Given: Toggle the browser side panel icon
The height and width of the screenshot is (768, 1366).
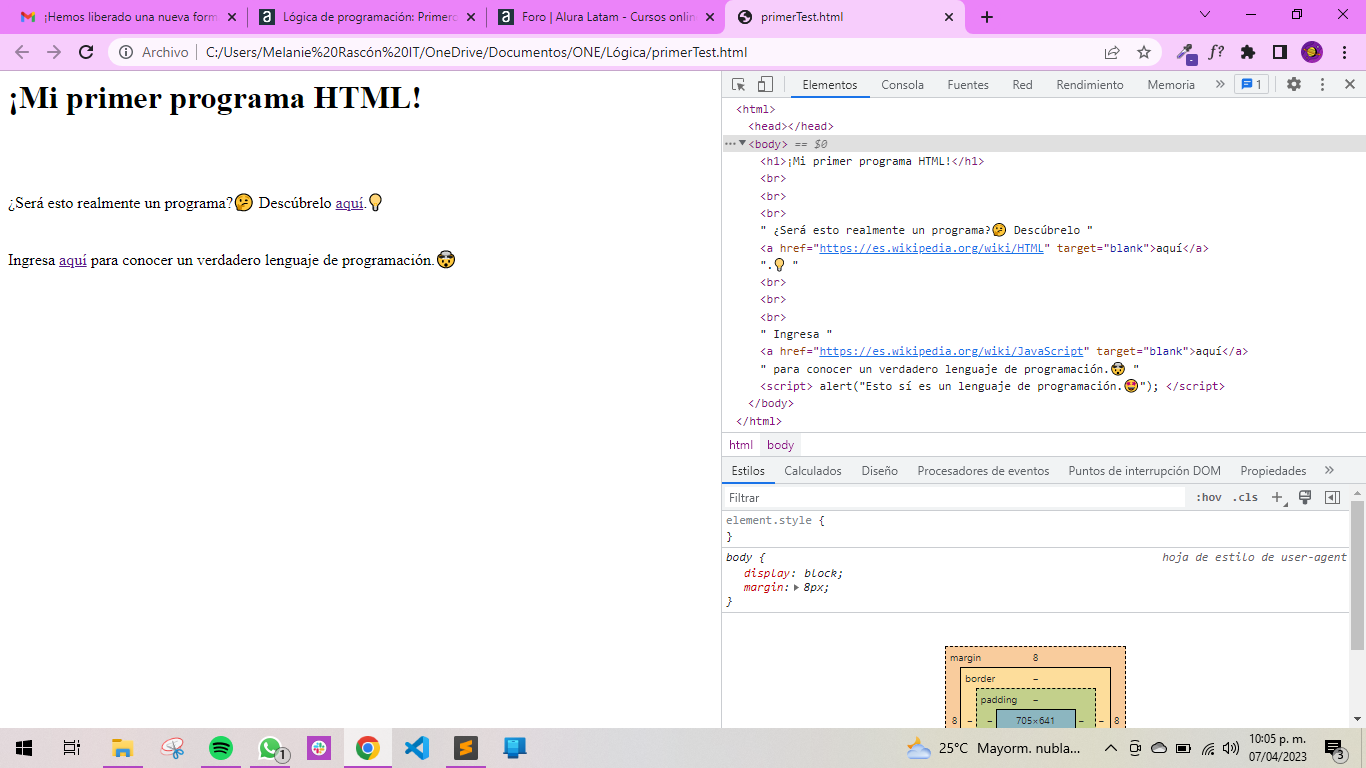Looking at the screenshot, I should [1279, 53].
